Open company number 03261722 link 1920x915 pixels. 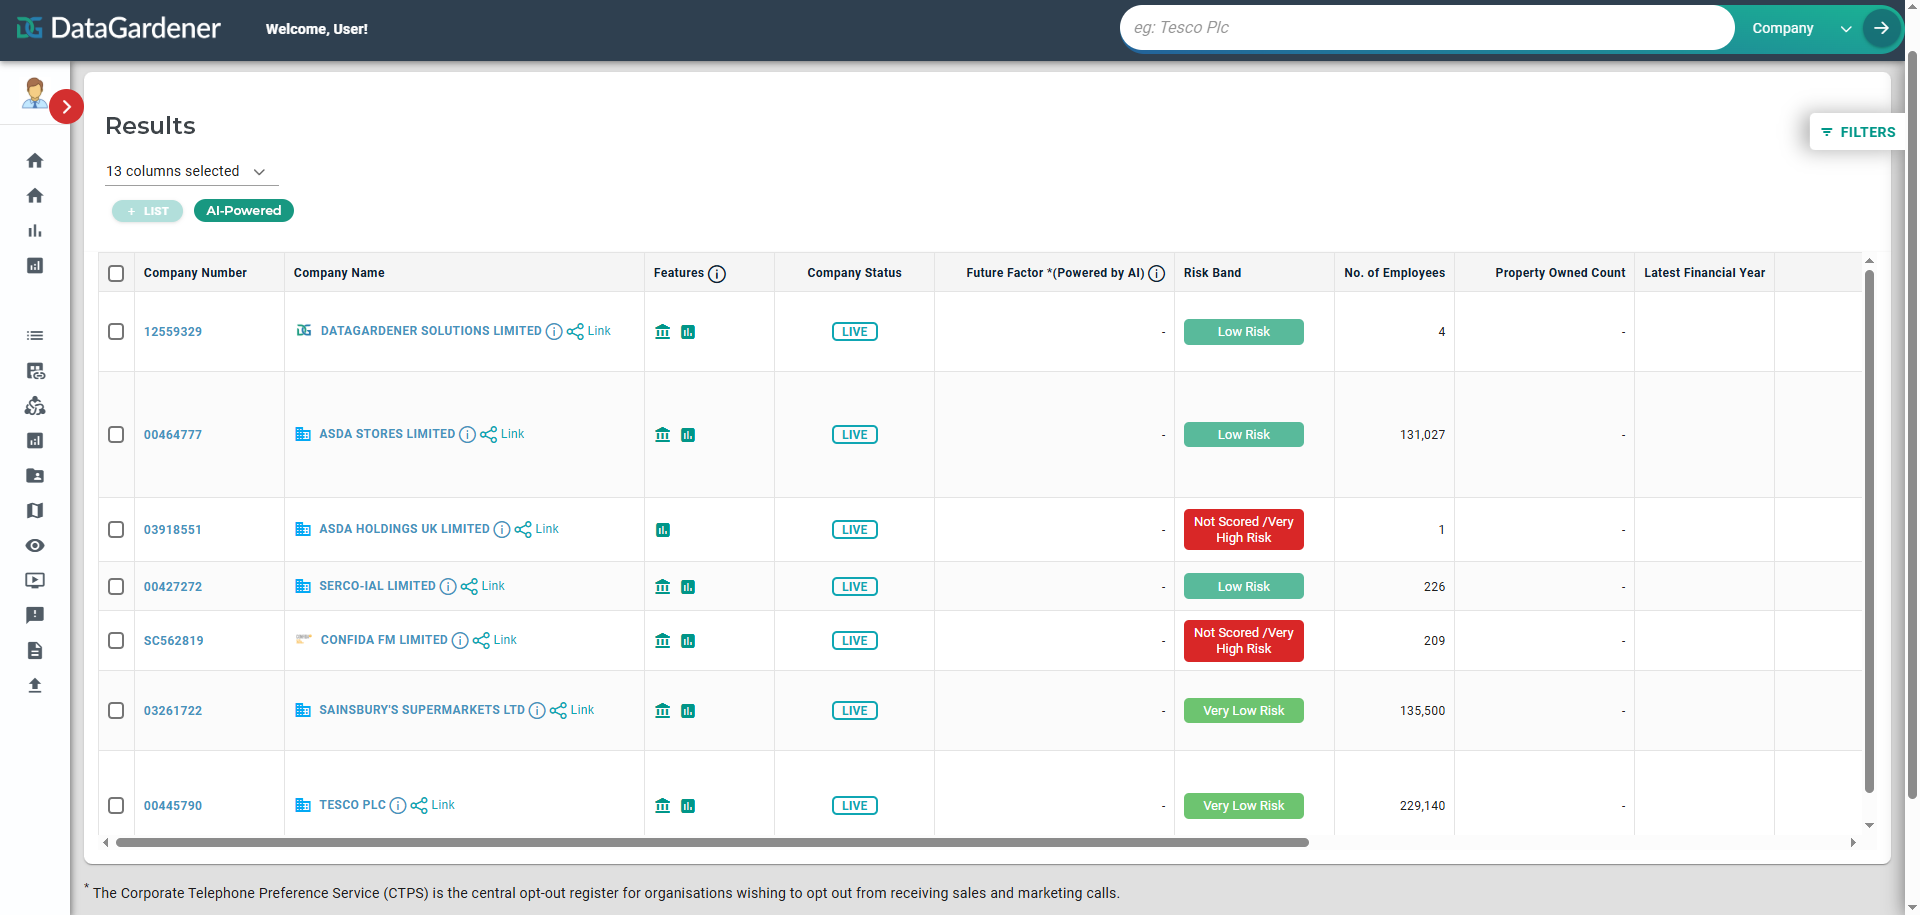click(173, 711)
